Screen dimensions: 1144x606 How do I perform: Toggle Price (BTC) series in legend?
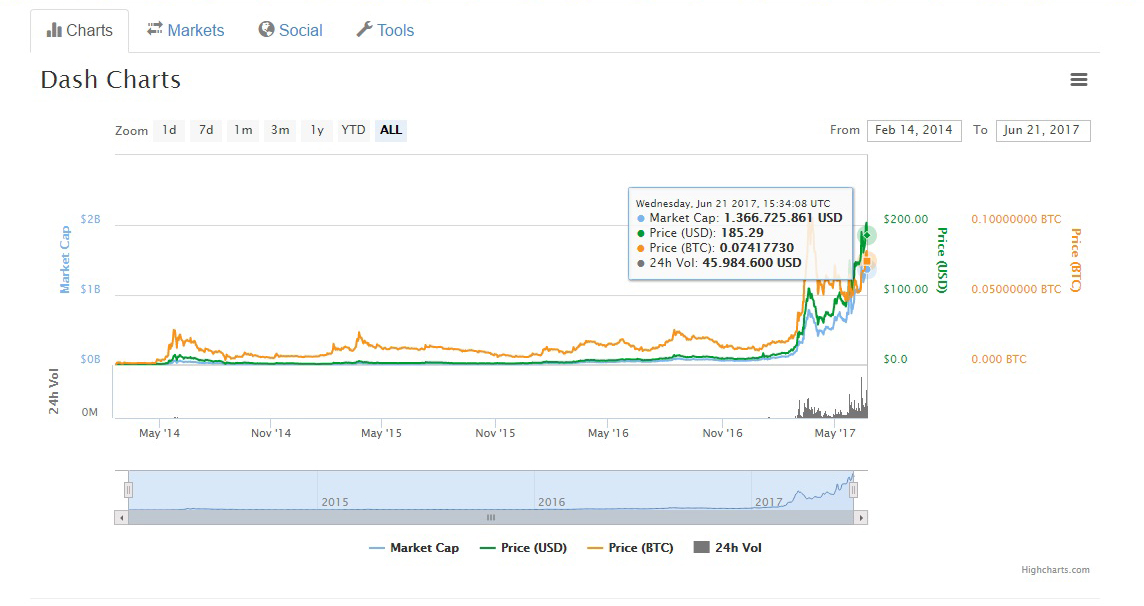pos(630,548)
